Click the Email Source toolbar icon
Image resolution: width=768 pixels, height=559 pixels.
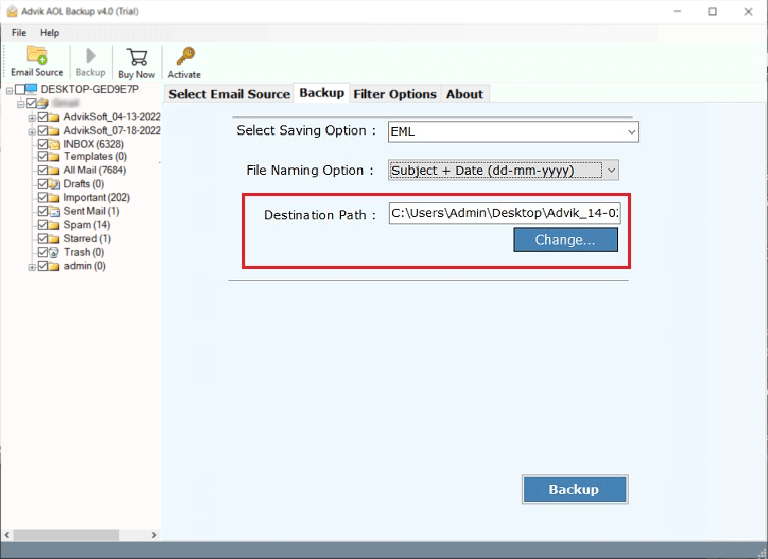click(37, 55)
